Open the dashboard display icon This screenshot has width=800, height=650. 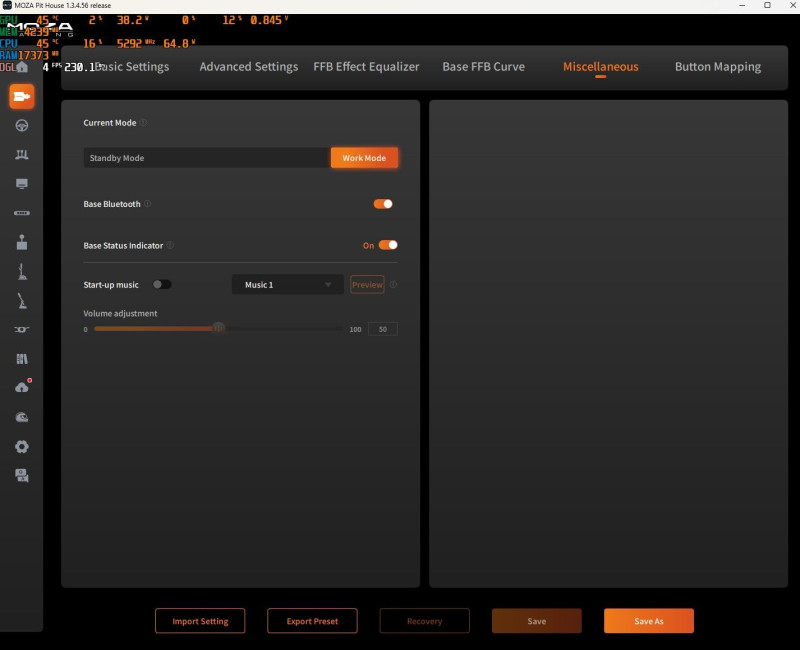tap(22, 184)
